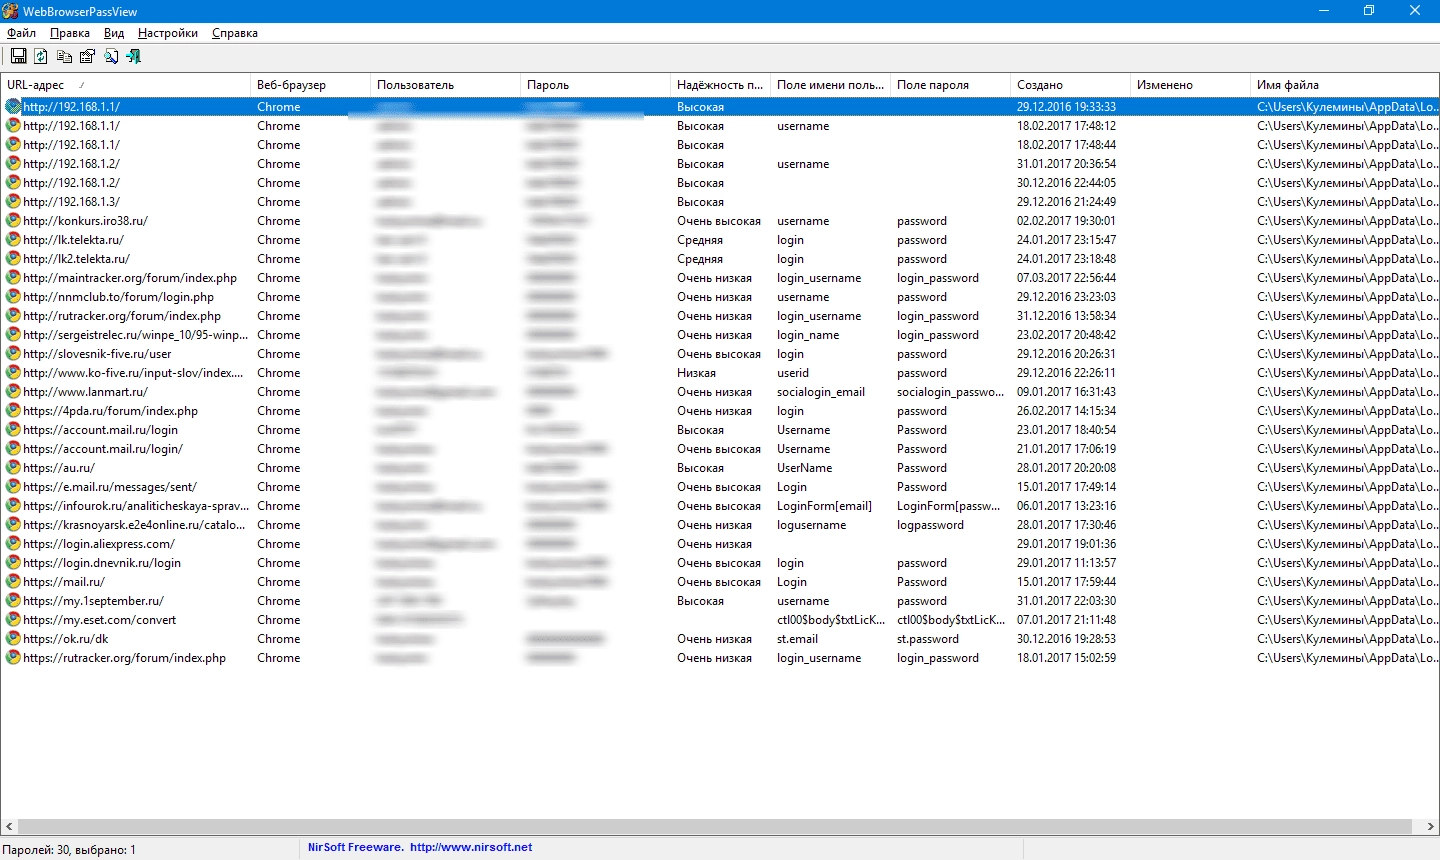Click the Пароль column header
The width and height of the screenshot is (1440, 860).
[x=595, y=85]
